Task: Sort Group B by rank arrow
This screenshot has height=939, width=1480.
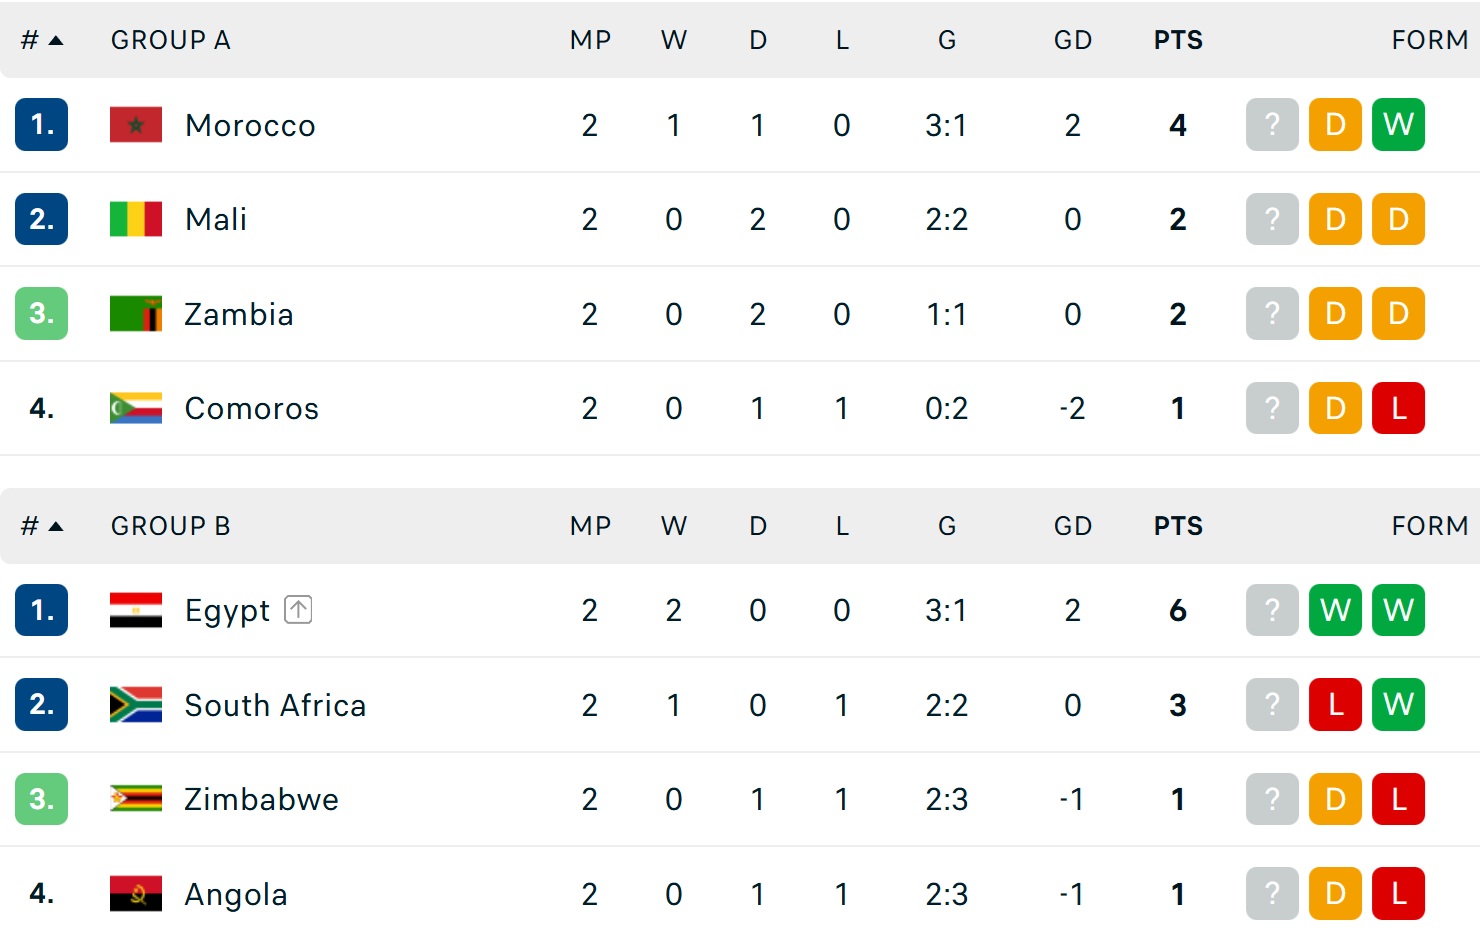Action: click(55, 526)
